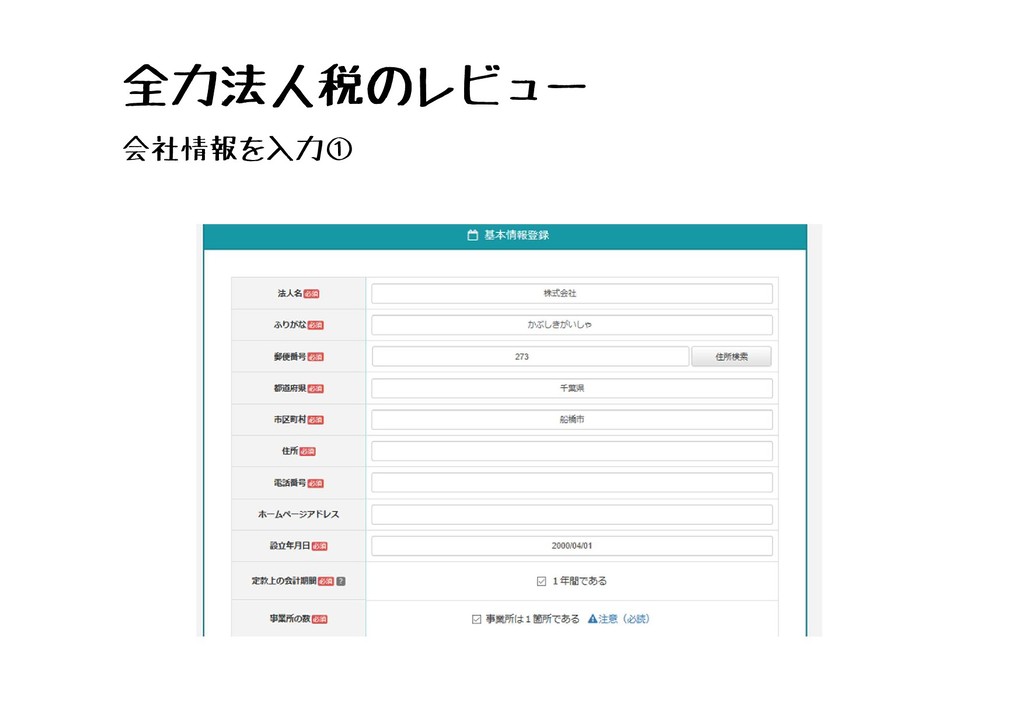Click the 郵便番号 field containing 273
The image size is (1024, 724).
[530, 356]
